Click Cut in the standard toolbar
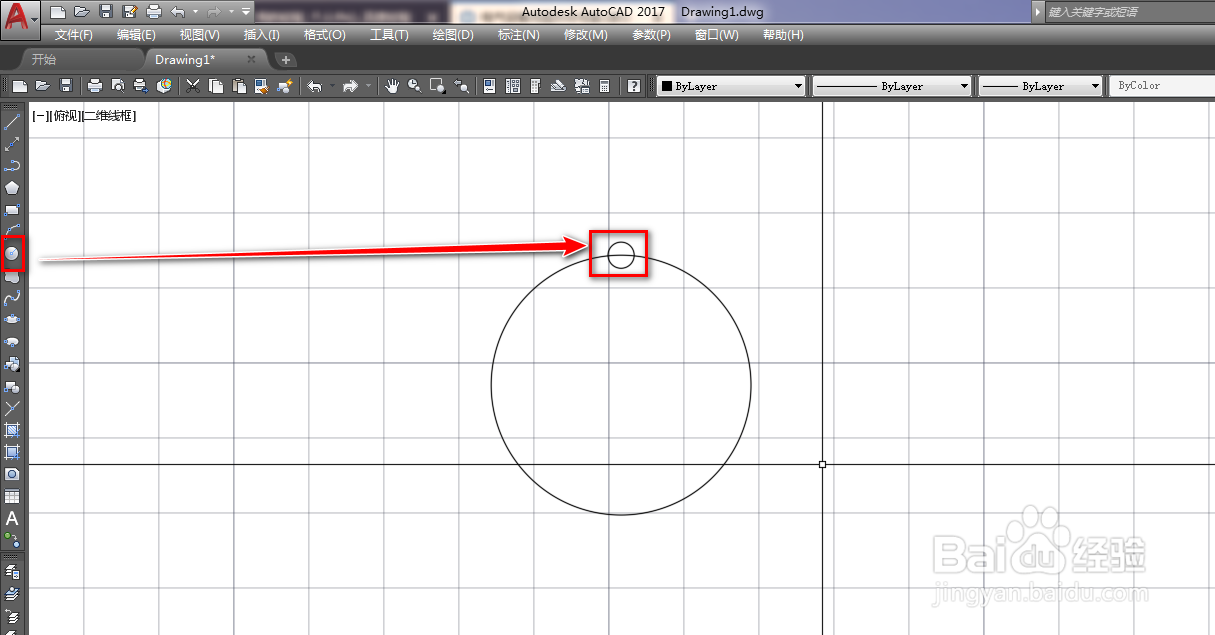 (193, 86)
